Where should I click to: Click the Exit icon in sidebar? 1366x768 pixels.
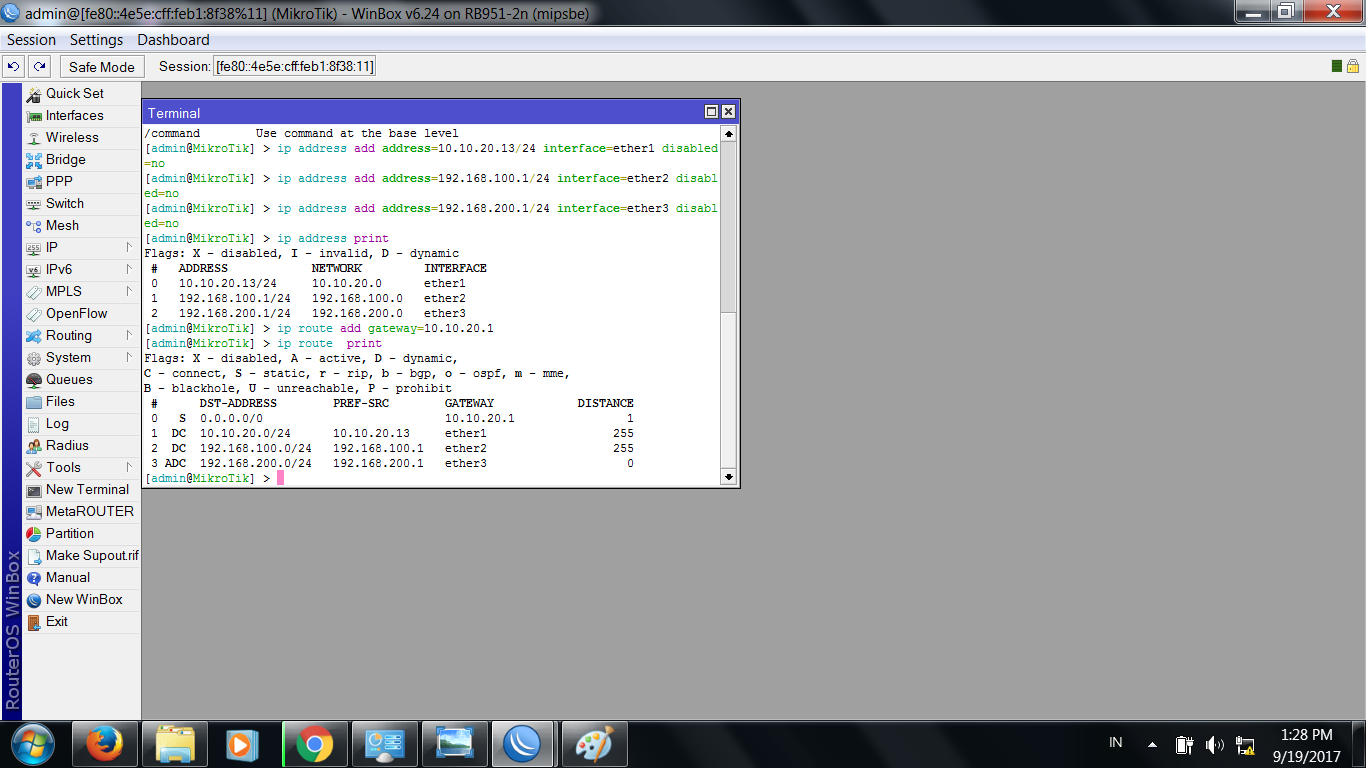coord(34,621)
